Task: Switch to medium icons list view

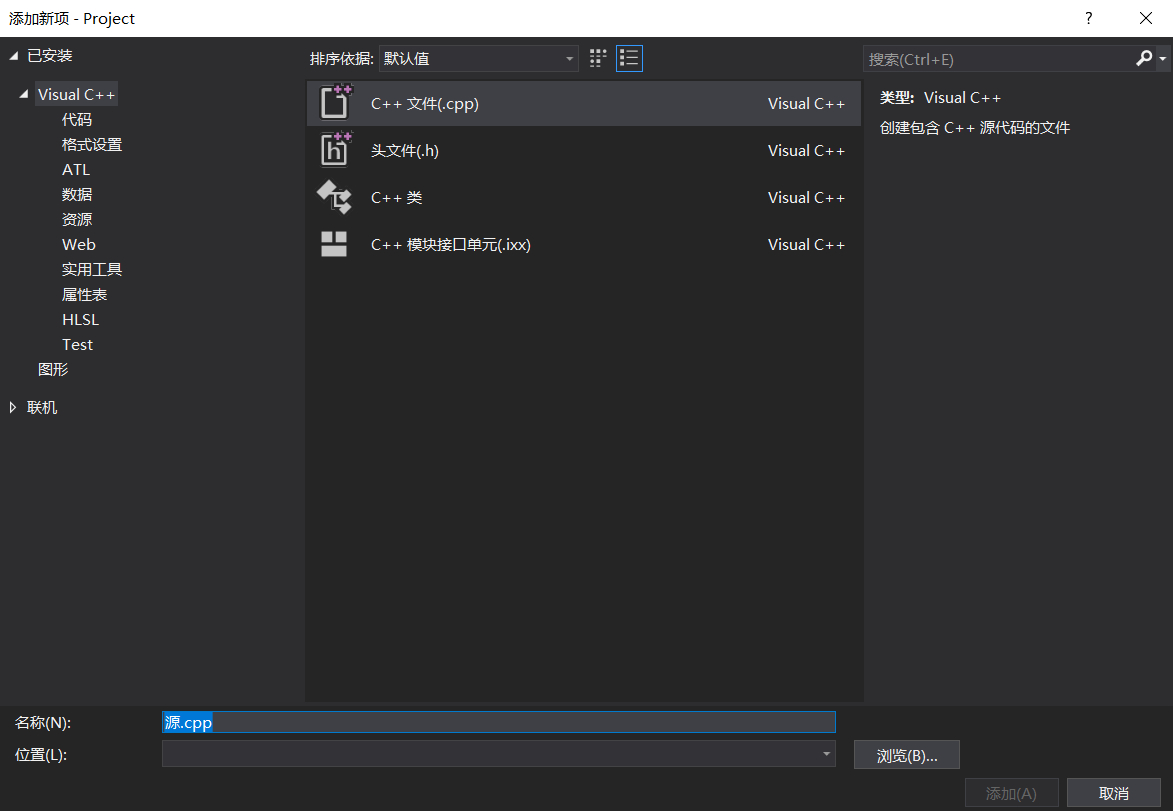Action: [629, 58]
